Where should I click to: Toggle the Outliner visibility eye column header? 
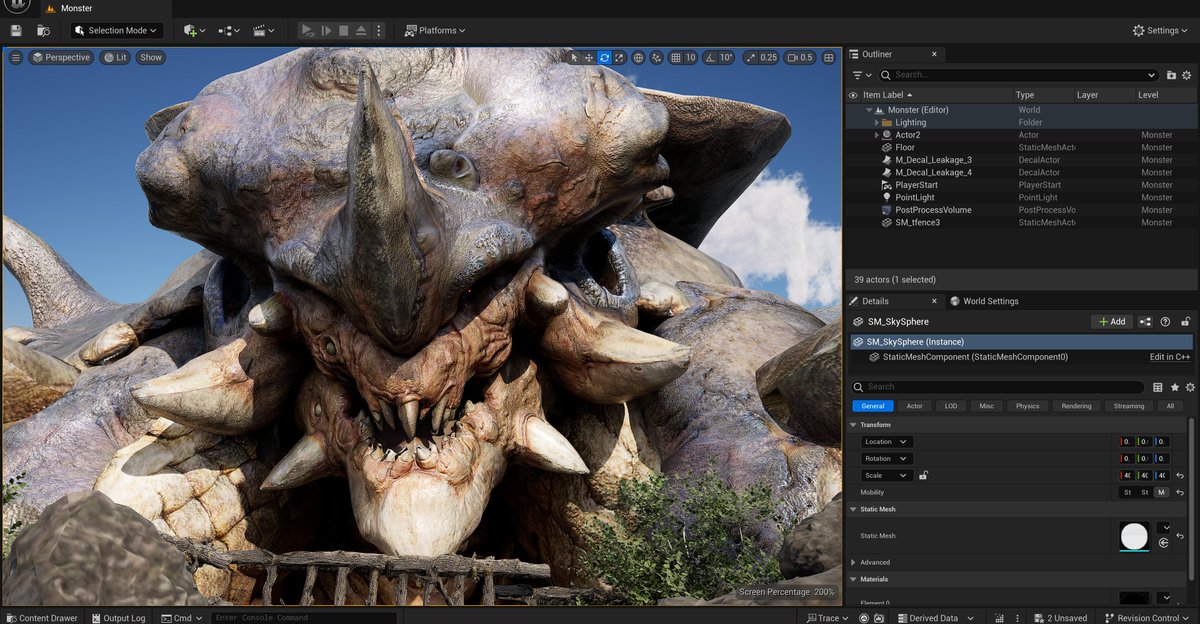854,95
